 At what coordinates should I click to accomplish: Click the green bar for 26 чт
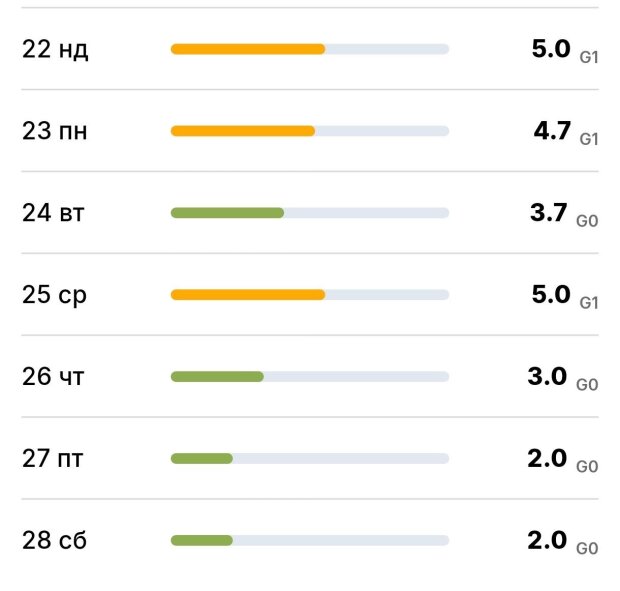[x=217, y=377]
